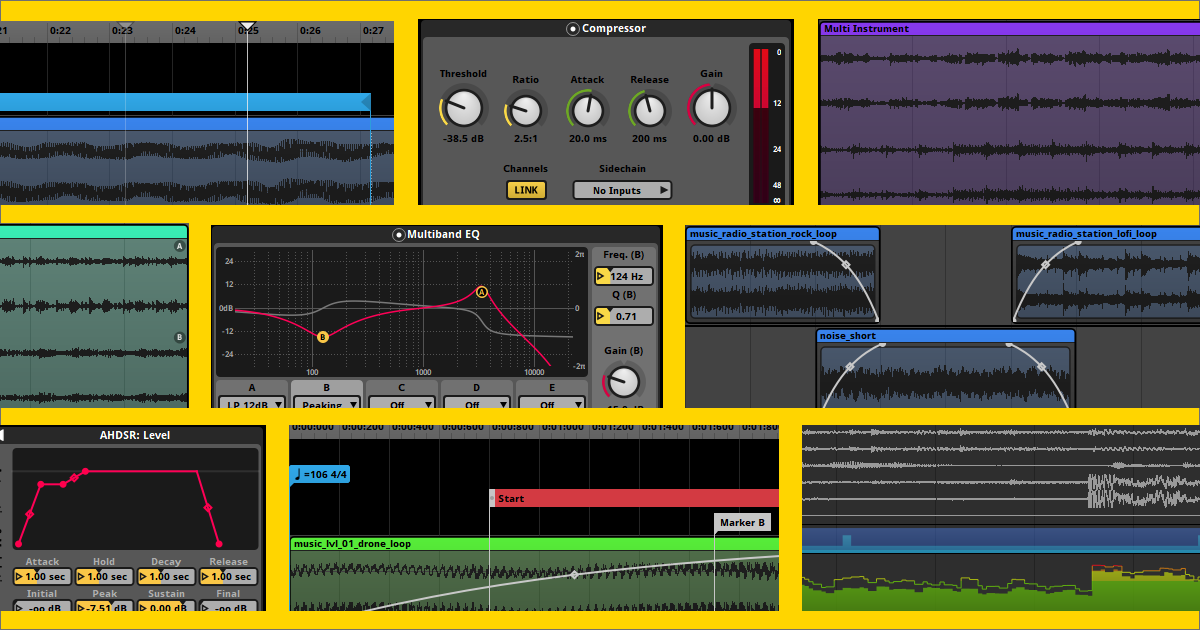Select the Multi Instrument header
Image resolution: width=1200 pixels, height=630 pixels.
pos(1009,29)
